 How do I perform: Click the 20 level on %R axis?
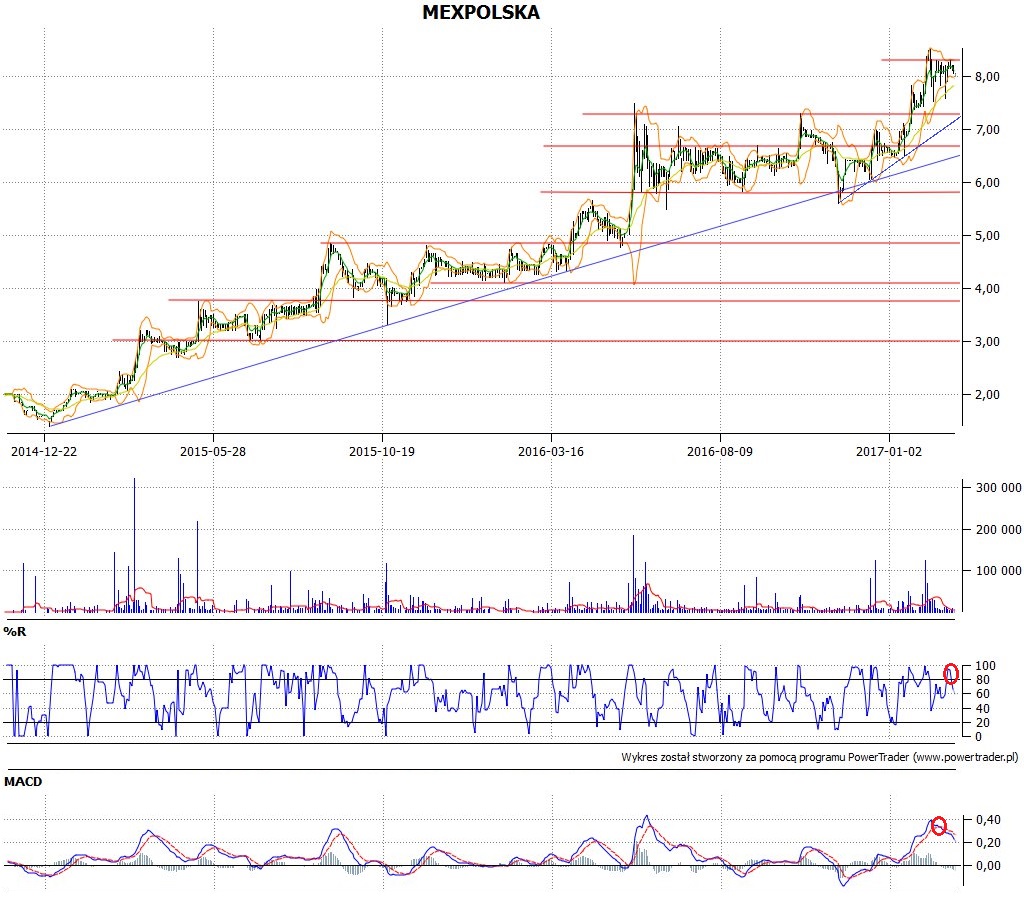click(x=982, y=723)
